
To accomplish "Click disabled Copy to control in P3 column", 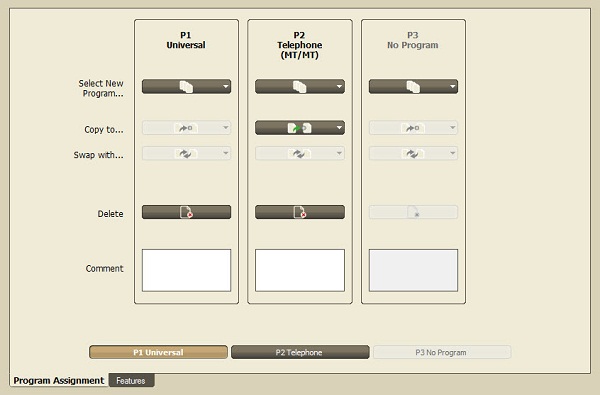I will [x=413, y=128].
